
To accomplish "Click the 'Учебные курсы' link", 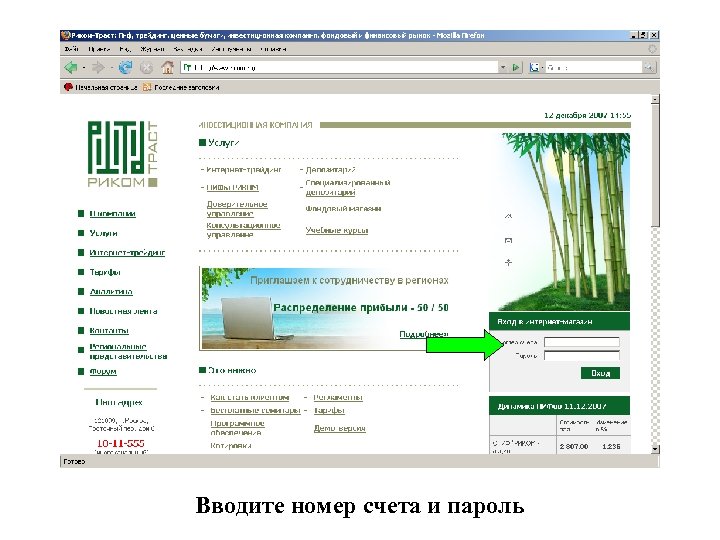I will 337,230.
